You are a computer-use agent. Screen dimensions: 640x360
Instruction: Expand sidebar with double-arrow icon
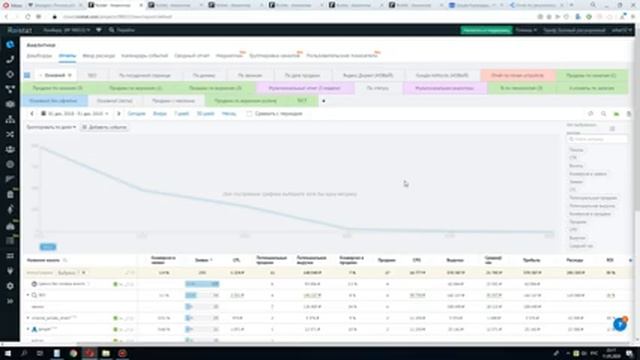[10, 301]
